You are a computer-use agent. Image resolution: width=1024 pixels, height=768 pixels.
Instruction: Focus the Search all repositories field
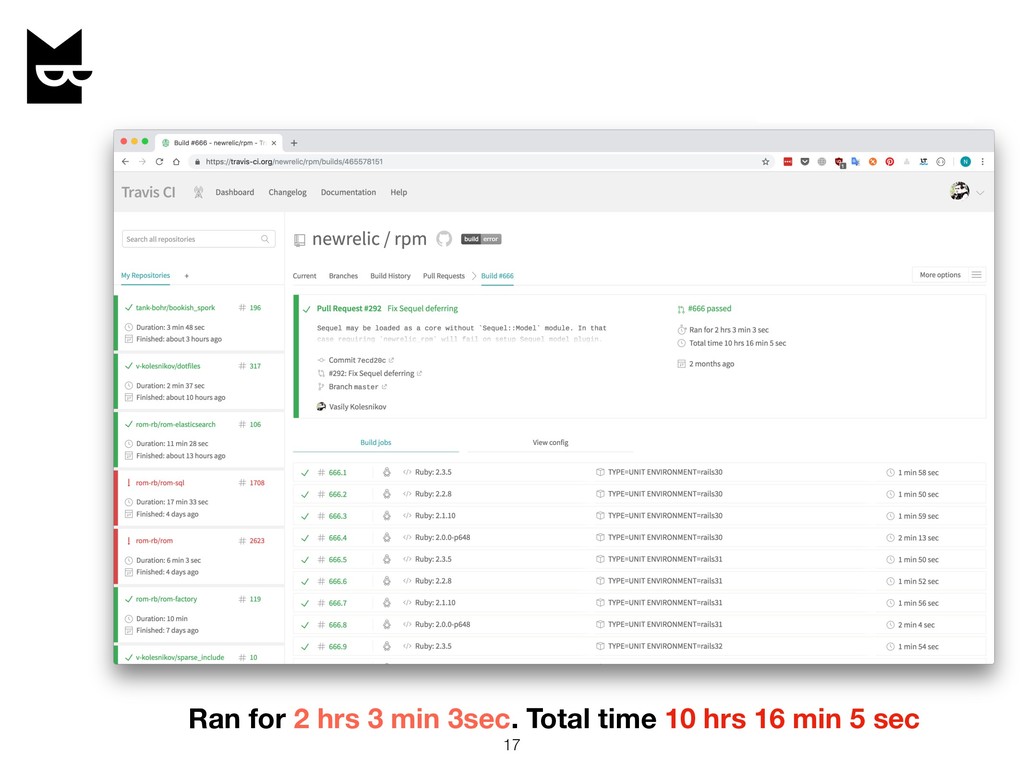[199, 239]
